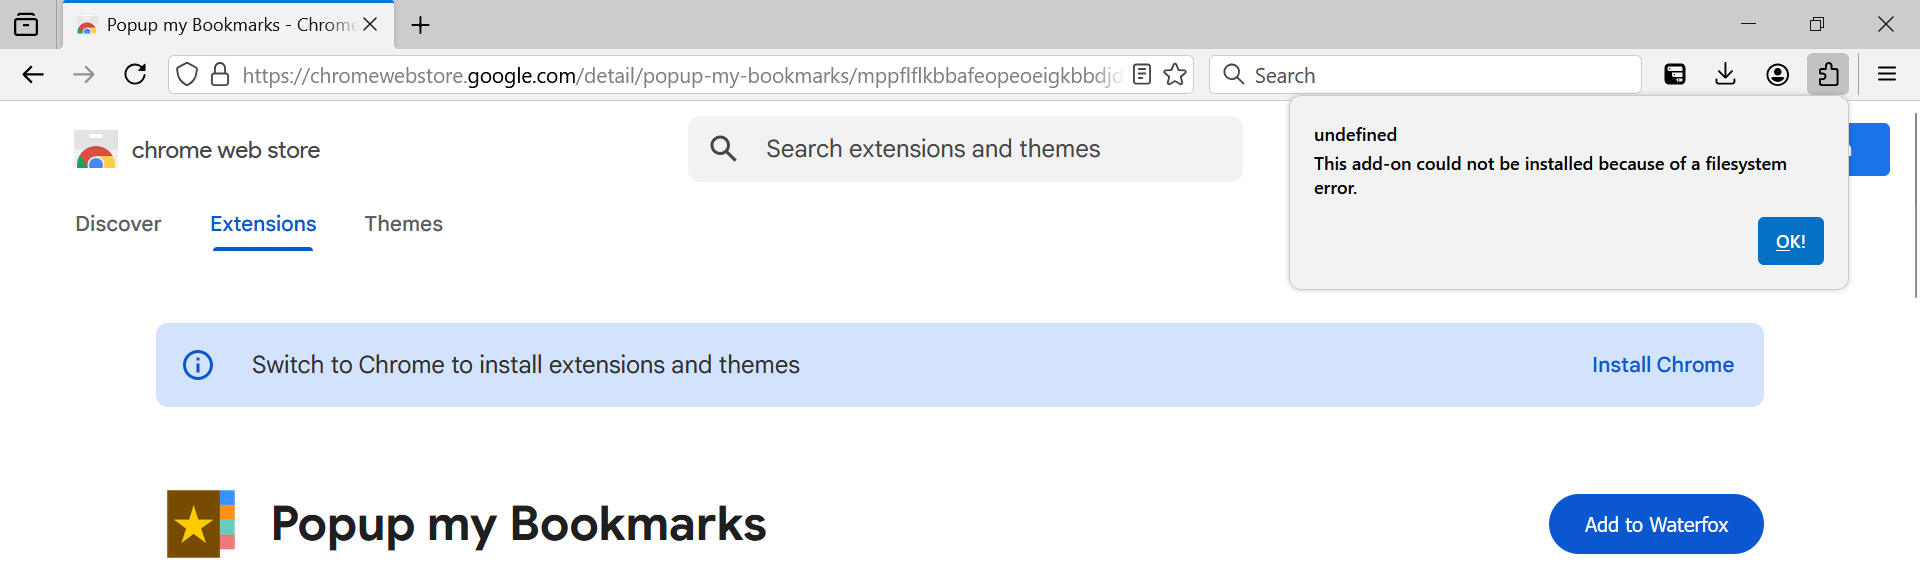The width and height of the screenshot is (1920, 572).
Task: Open the account profile icon
Action: coord(1777,75)
